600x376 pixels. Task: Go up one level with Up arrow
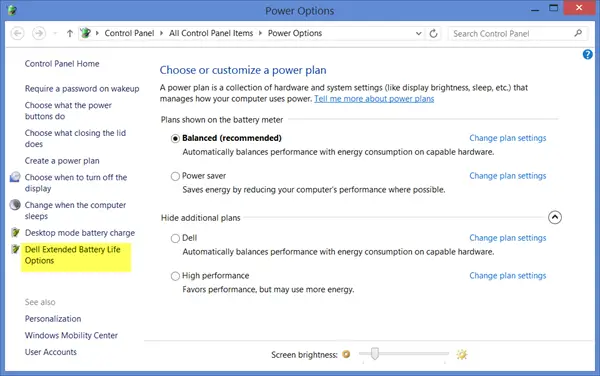pyautogui.click(x=70, y=34)
